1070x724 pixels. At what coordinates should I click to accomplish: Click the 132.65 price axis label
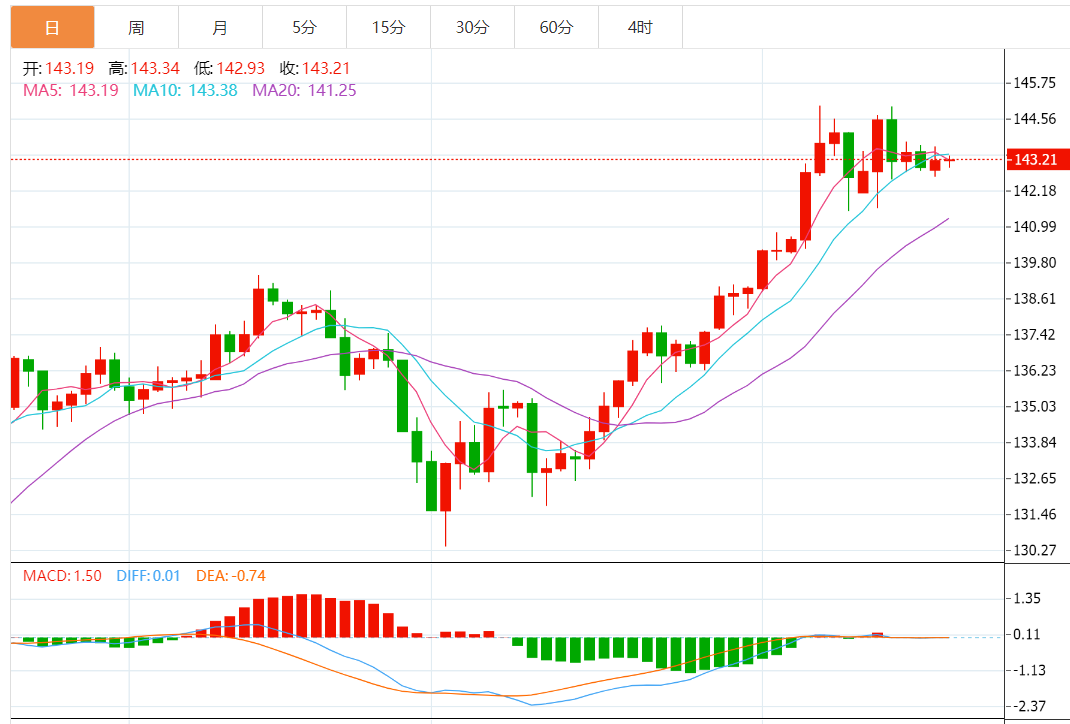1035,478
